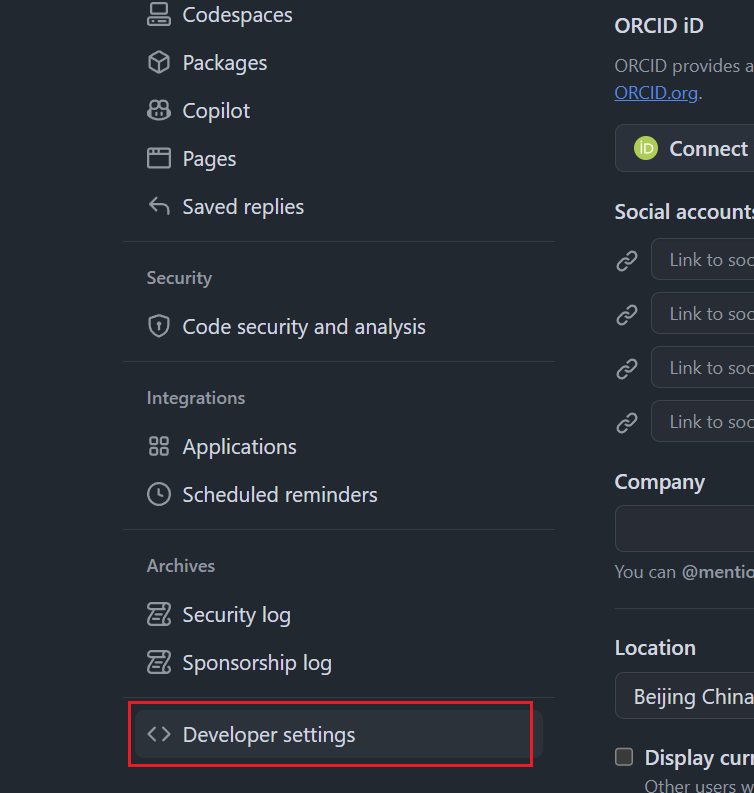This screenshot has width=754, height=793.
Task: Click the Saved replies arrow icon
Action: coord(159,206)
